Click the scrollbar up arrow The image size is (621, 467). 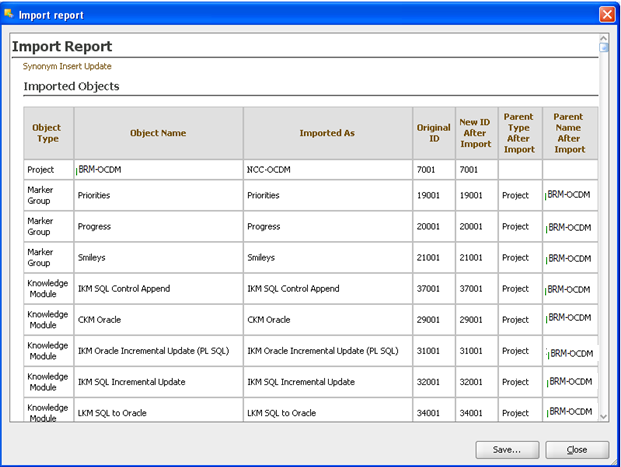[x=604, y=38]
